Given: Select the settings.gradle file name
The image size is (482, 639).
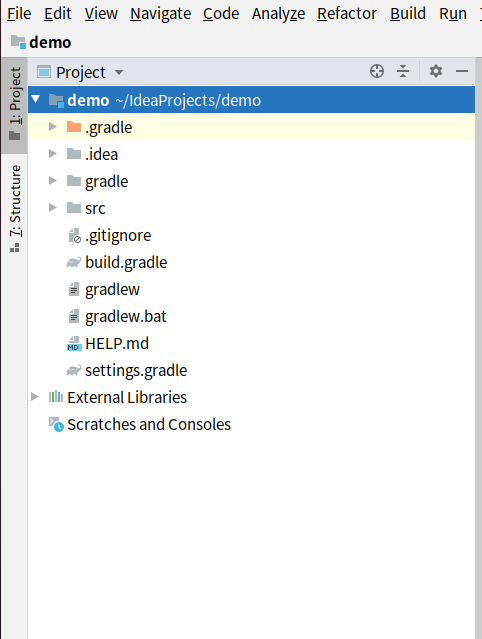Looking at the screenshot, I should click(136, 370).
